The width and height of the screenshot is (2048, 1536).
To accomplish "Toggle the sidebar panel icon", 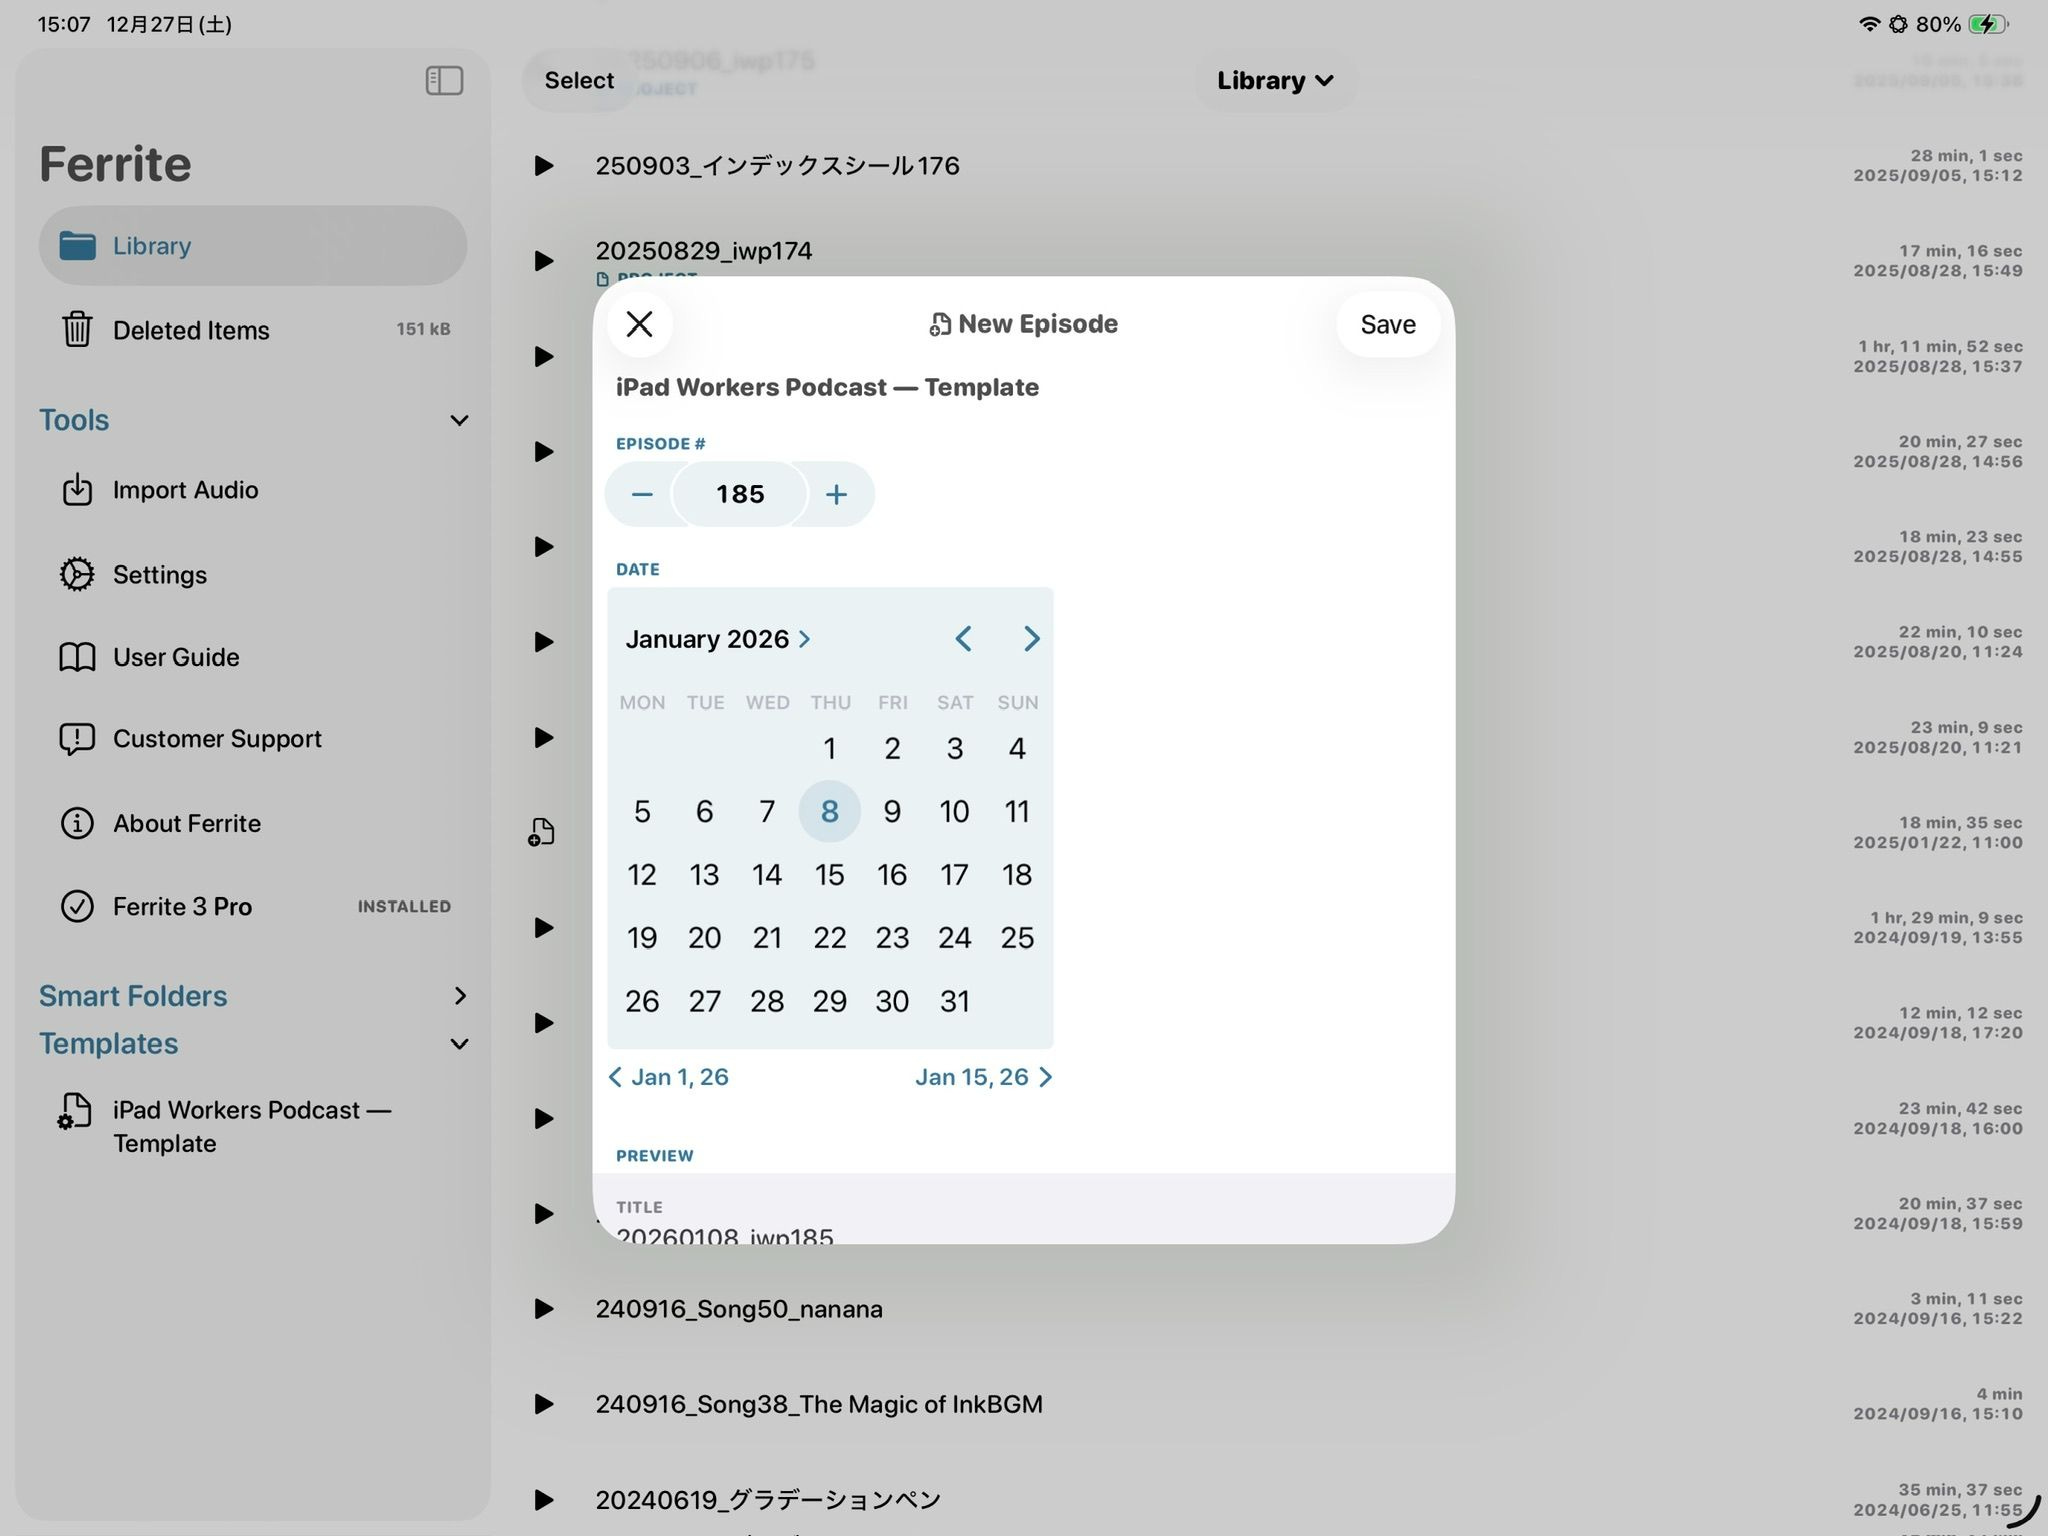I will click(444, 80).
